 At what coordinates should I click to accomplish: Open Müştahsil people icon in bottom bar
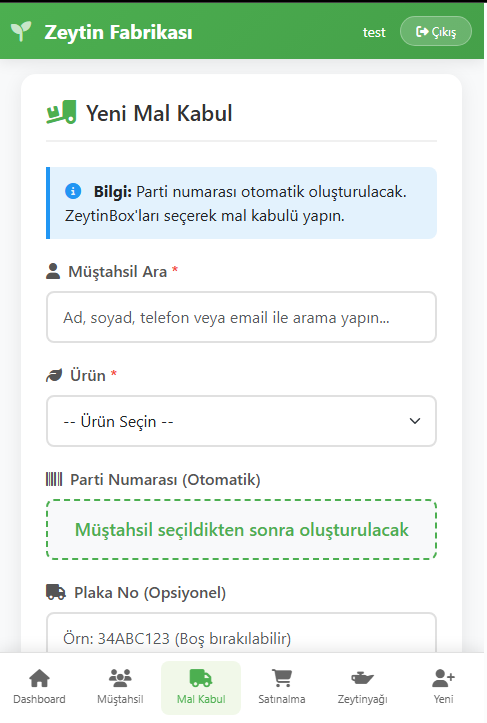120,678
